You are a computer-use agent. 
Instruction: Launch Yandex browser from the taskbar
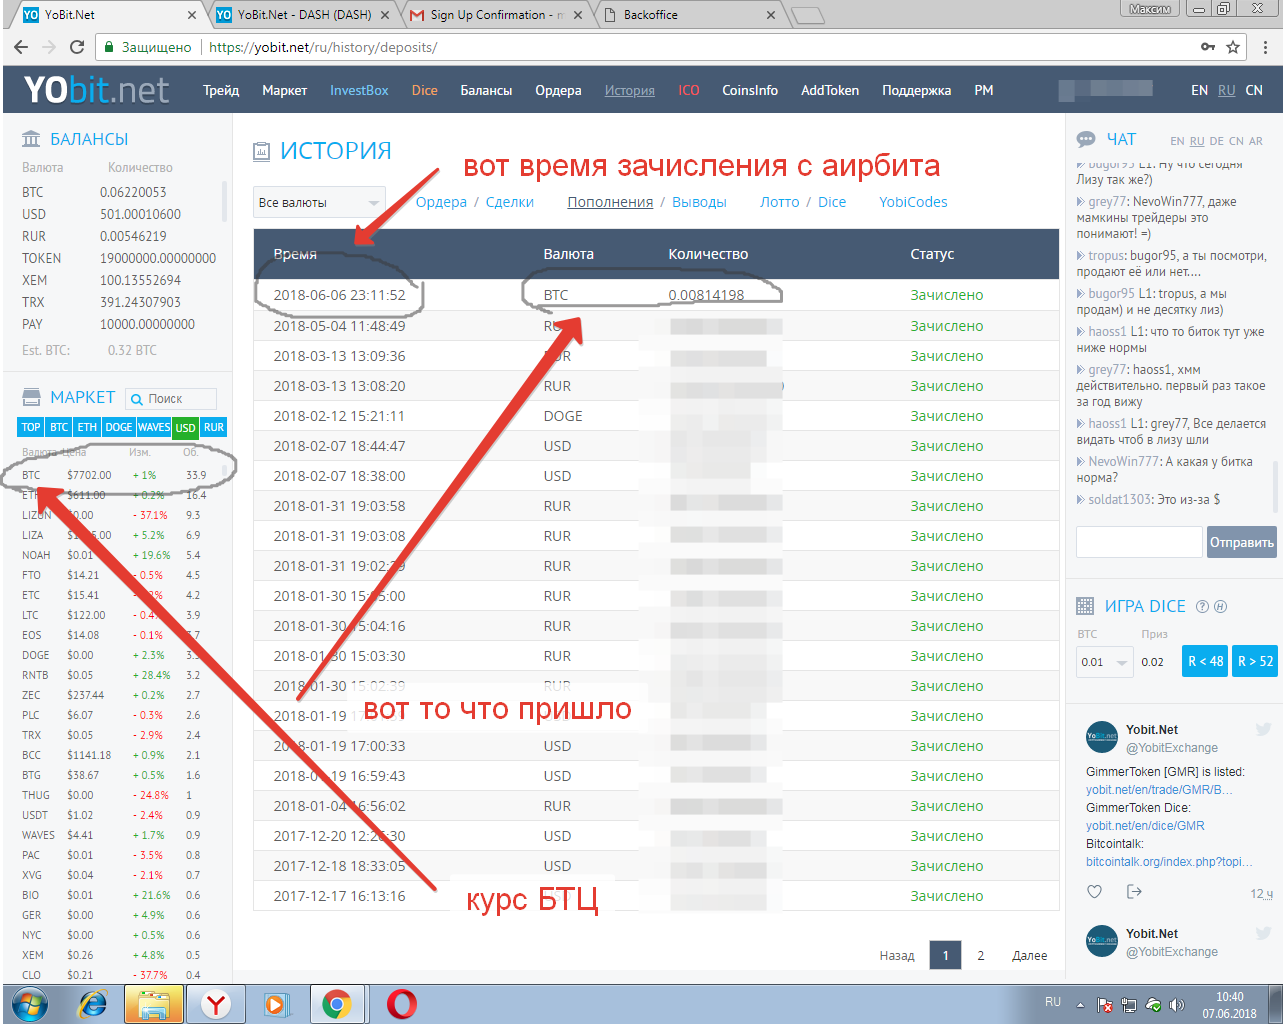tap(216, 1004)
